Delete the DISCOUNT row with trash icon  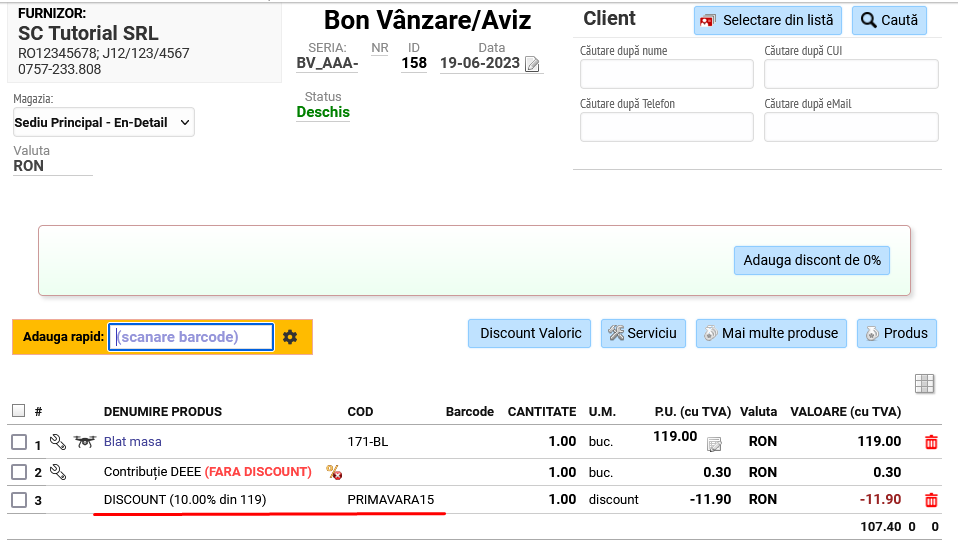[x=931, y=500]
